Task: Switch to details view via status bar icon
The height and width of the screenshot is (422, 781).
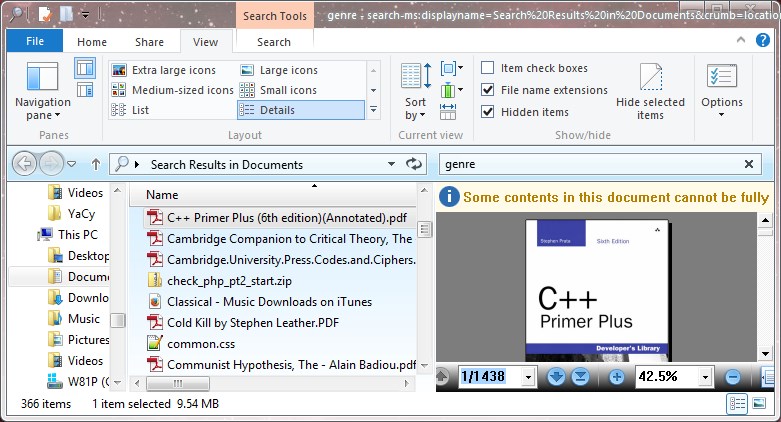Action: pyautogui.click(x=738, y=403)
